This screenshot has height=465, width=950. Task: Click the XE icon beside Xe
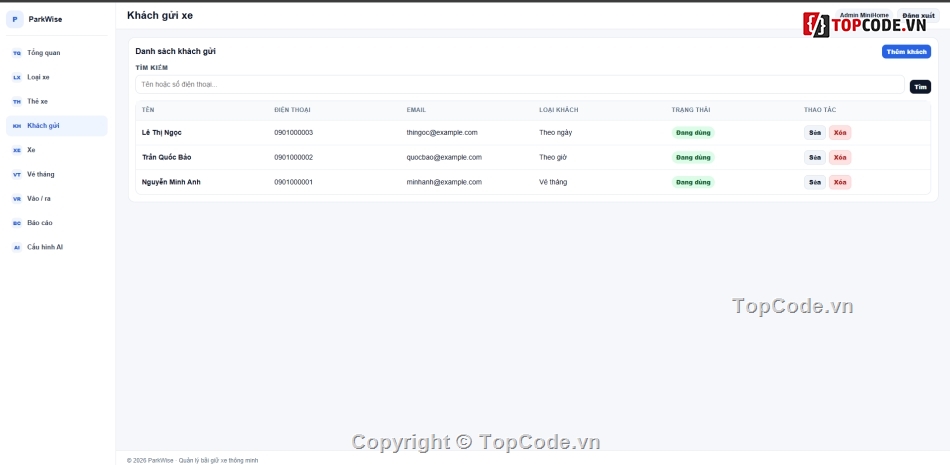[x=17, y=150]
